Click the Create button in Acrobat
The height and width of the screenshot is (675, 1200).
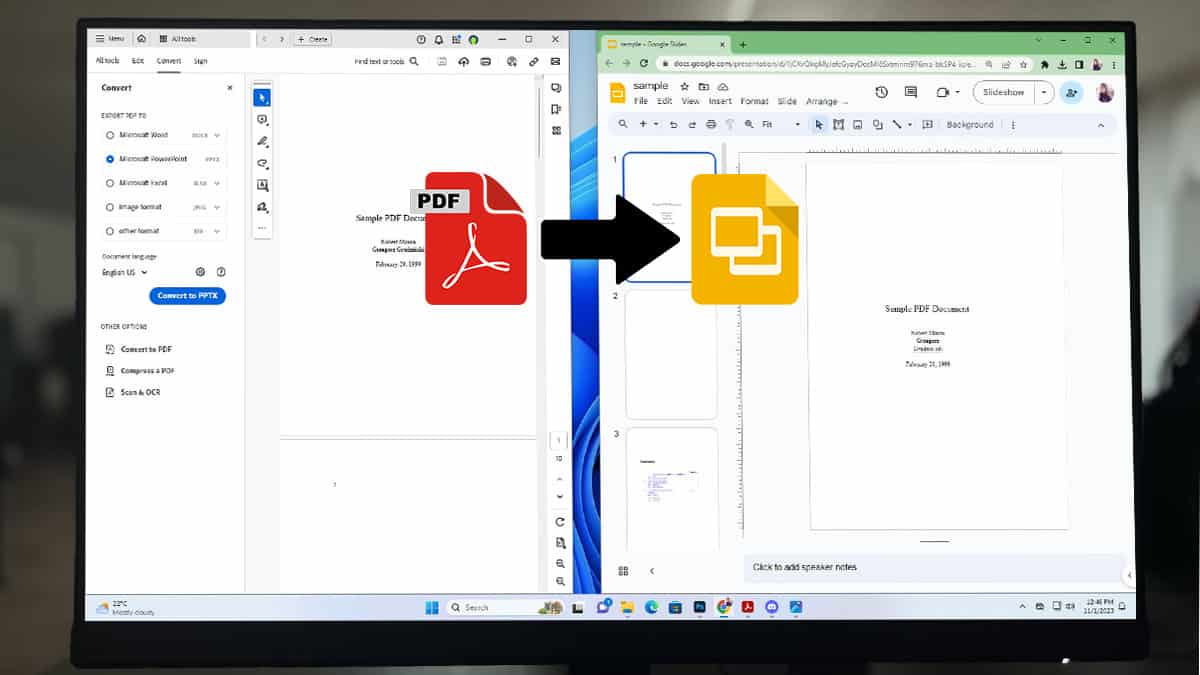pyautogui.click(x=313, y=39)
